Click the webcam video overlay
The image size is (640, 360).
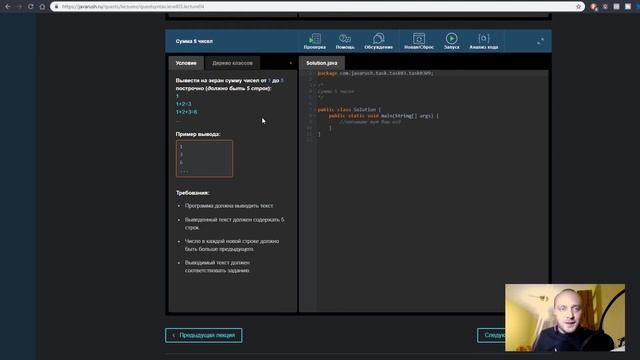(x=565, y=318)
